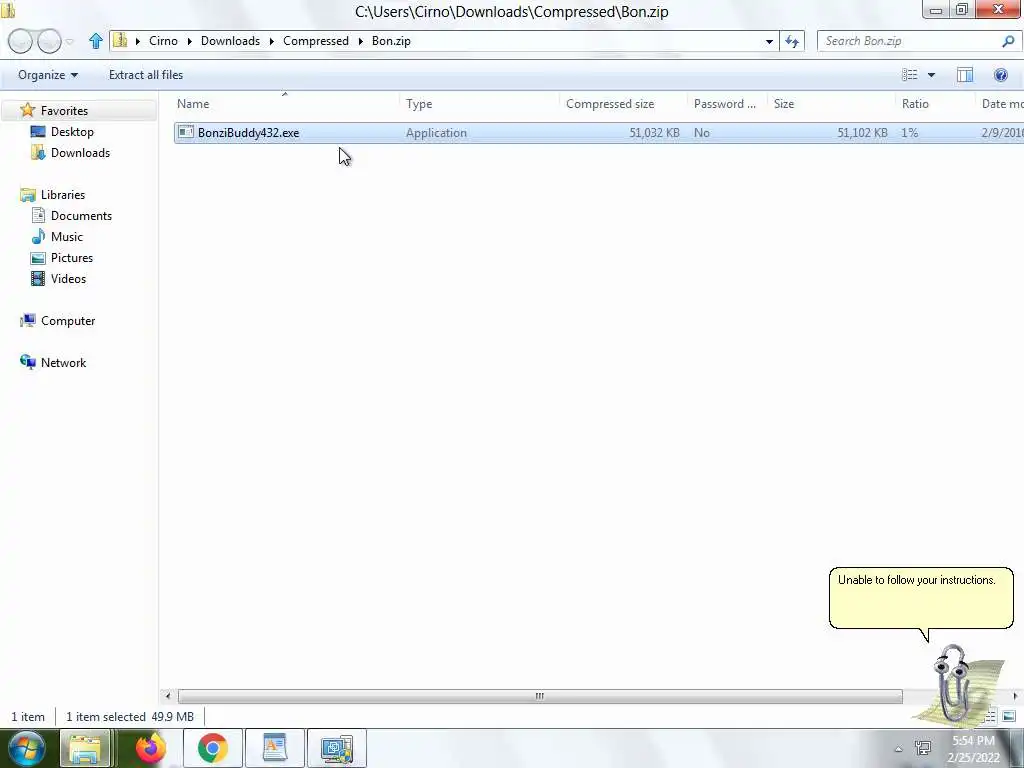Click horizontal scrollbar right arrow
The width and height of the screenshot is (1024, 768).
click(1015, 696)
